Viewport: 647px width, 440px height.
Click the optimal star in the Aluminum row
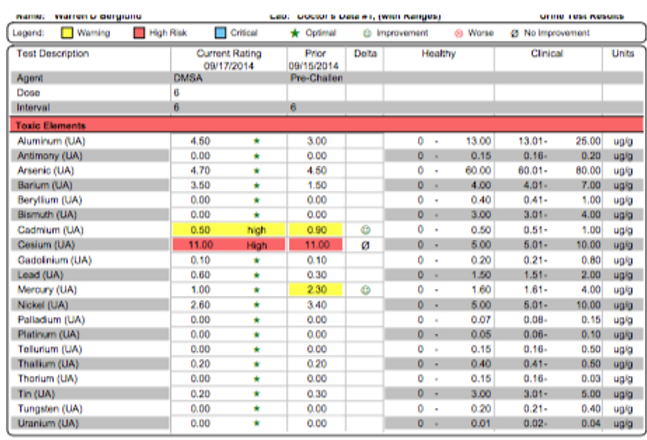pos(256,141)
